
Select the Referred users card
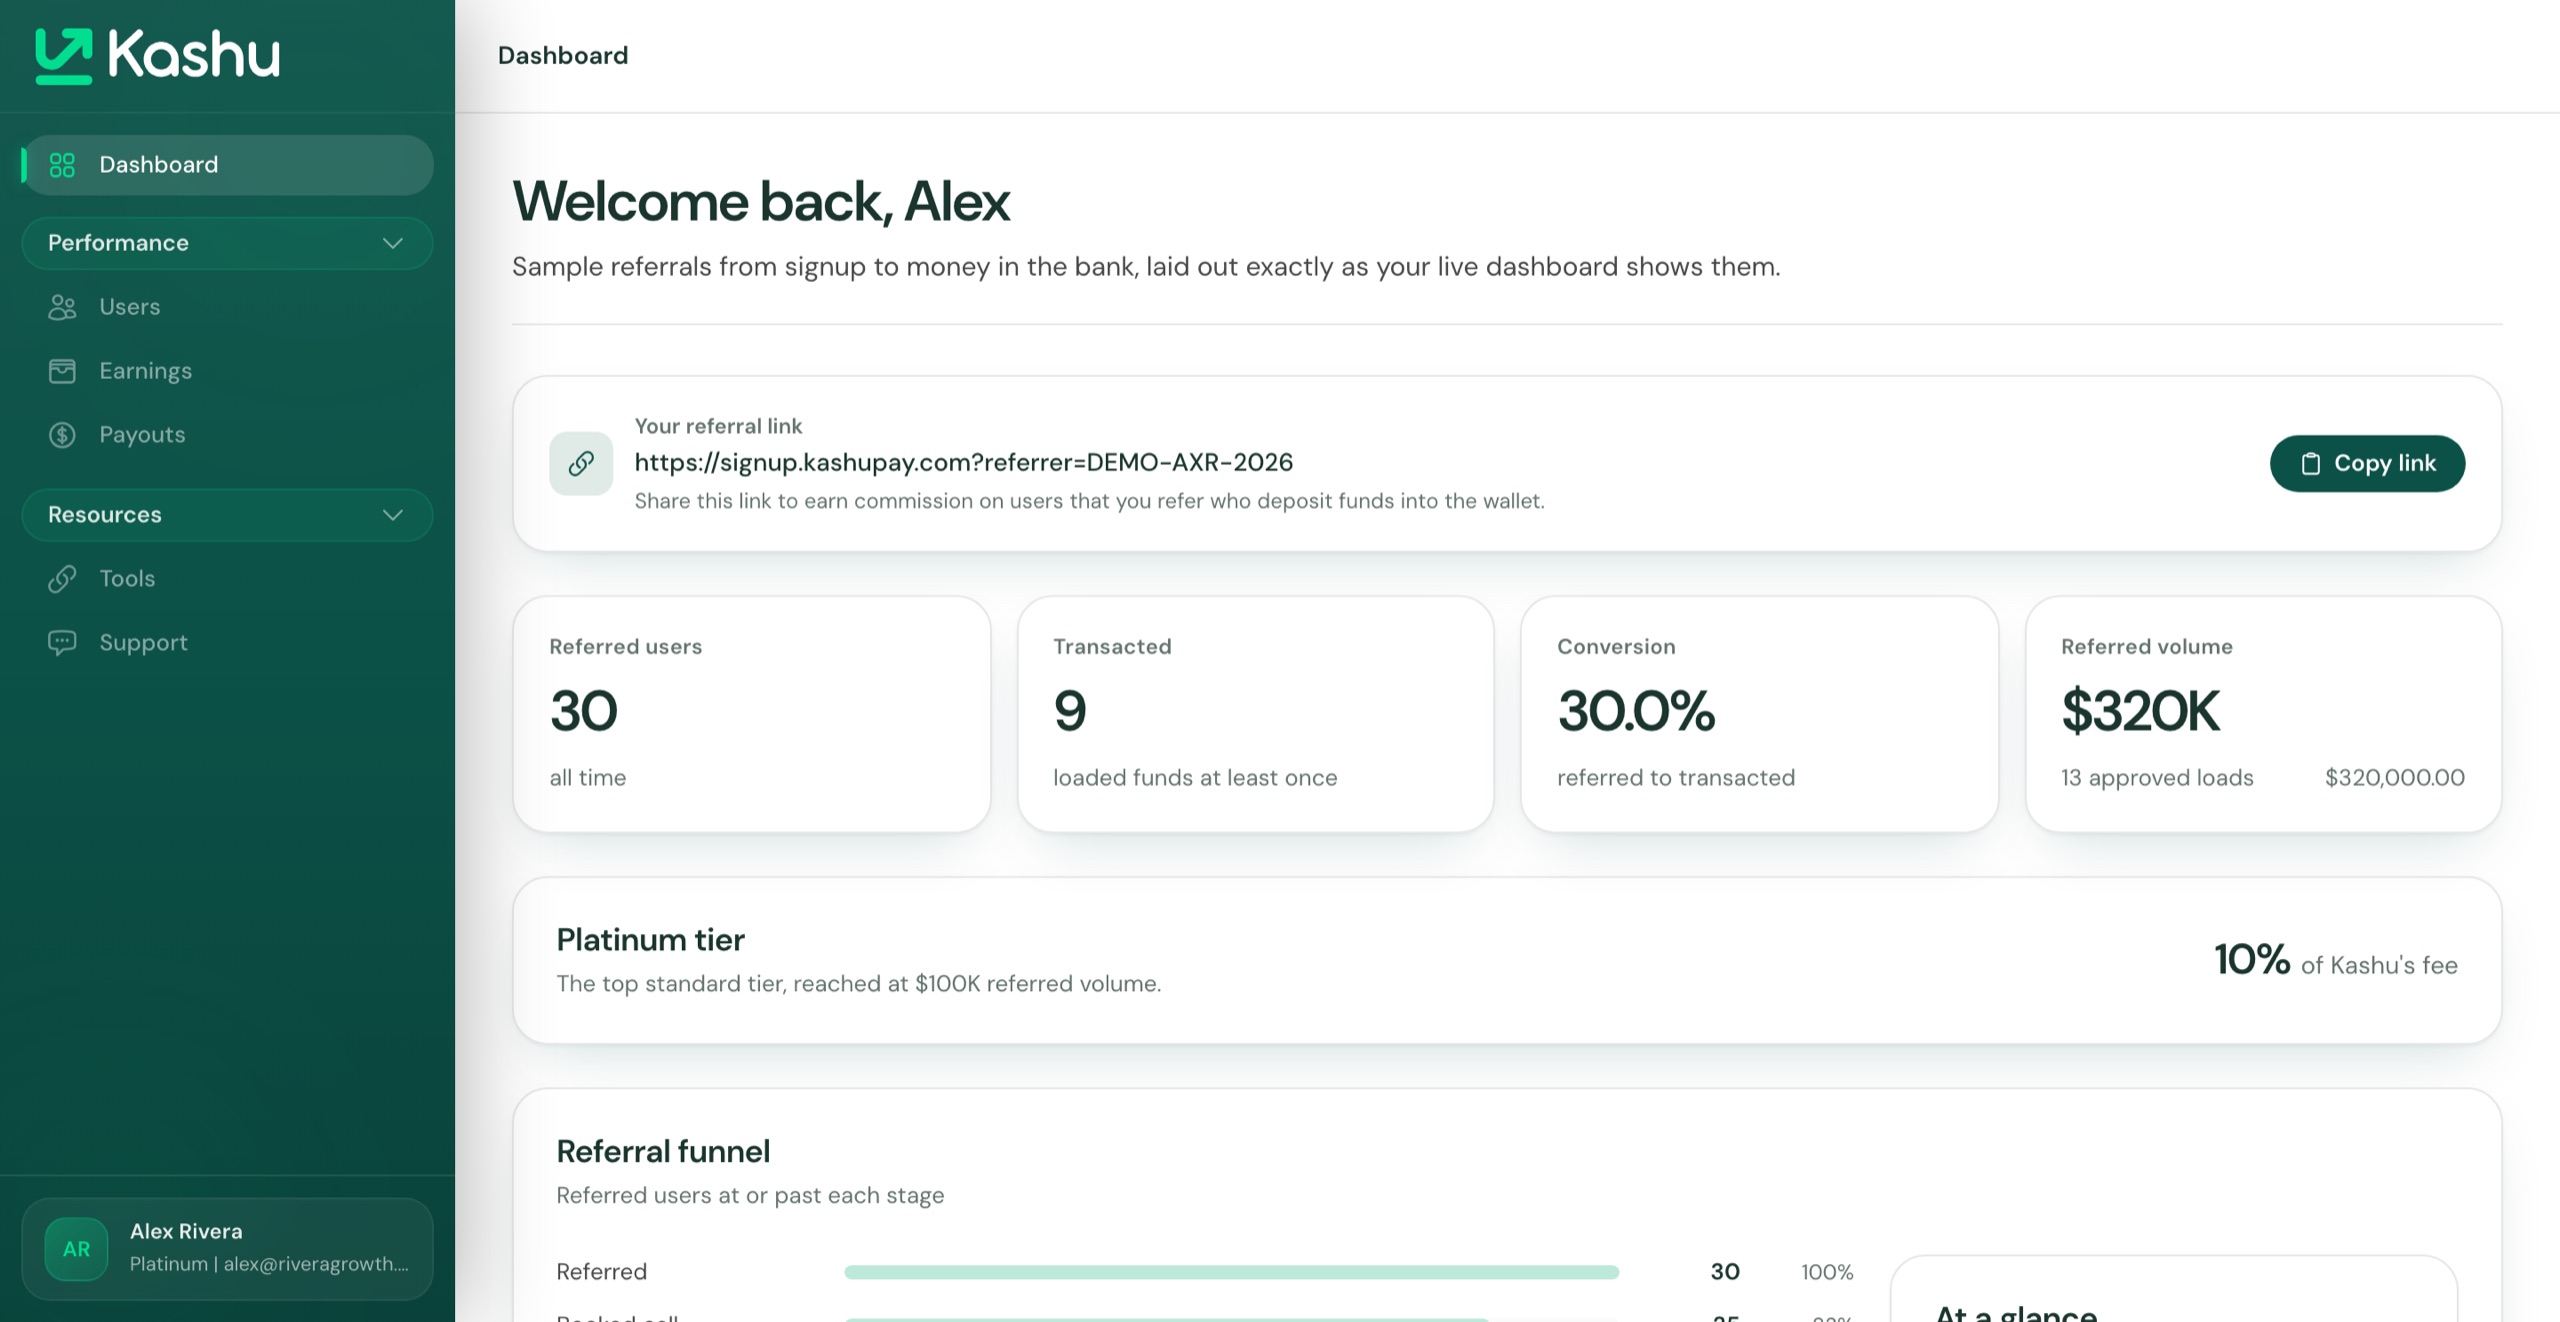click(x=752, y=714)
